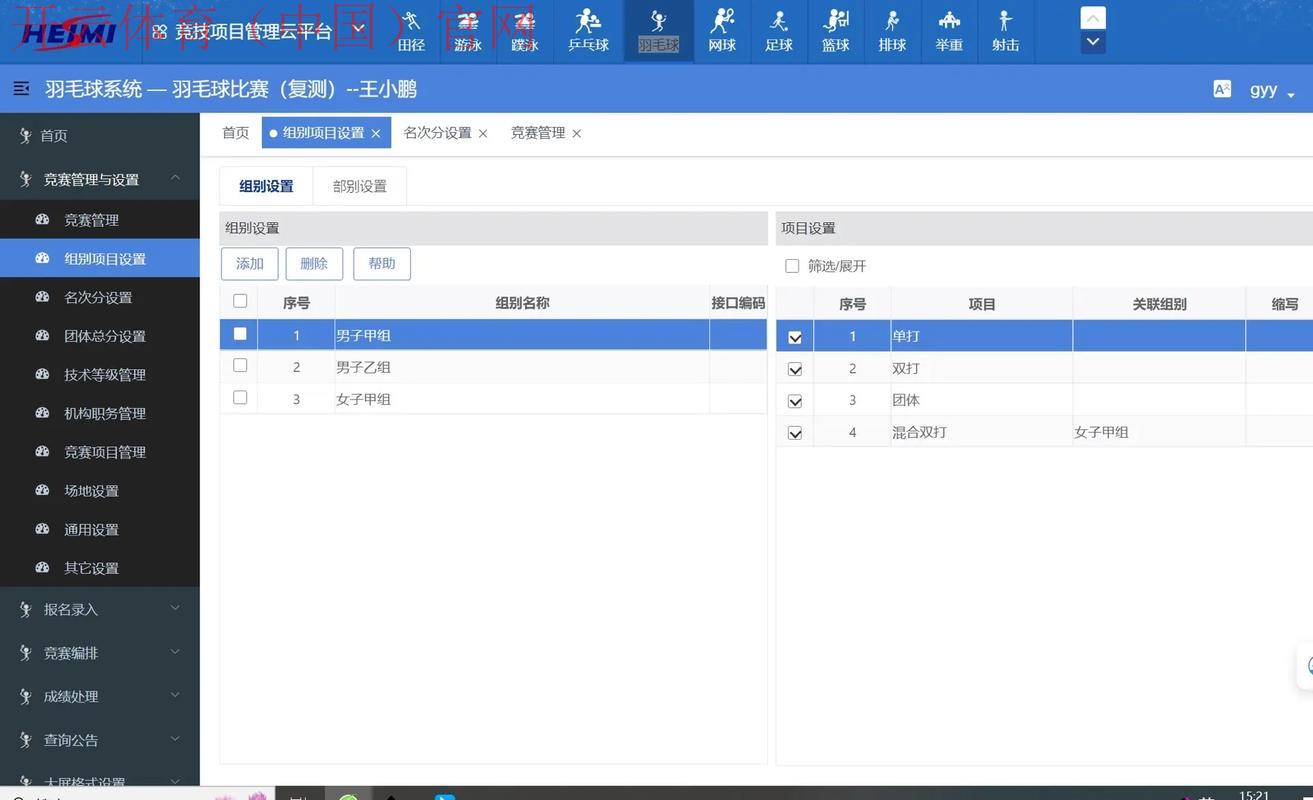Viewport: 1313px width, 800px height.
Task: Click the 帮助 button
Action: tap(380, 261)
